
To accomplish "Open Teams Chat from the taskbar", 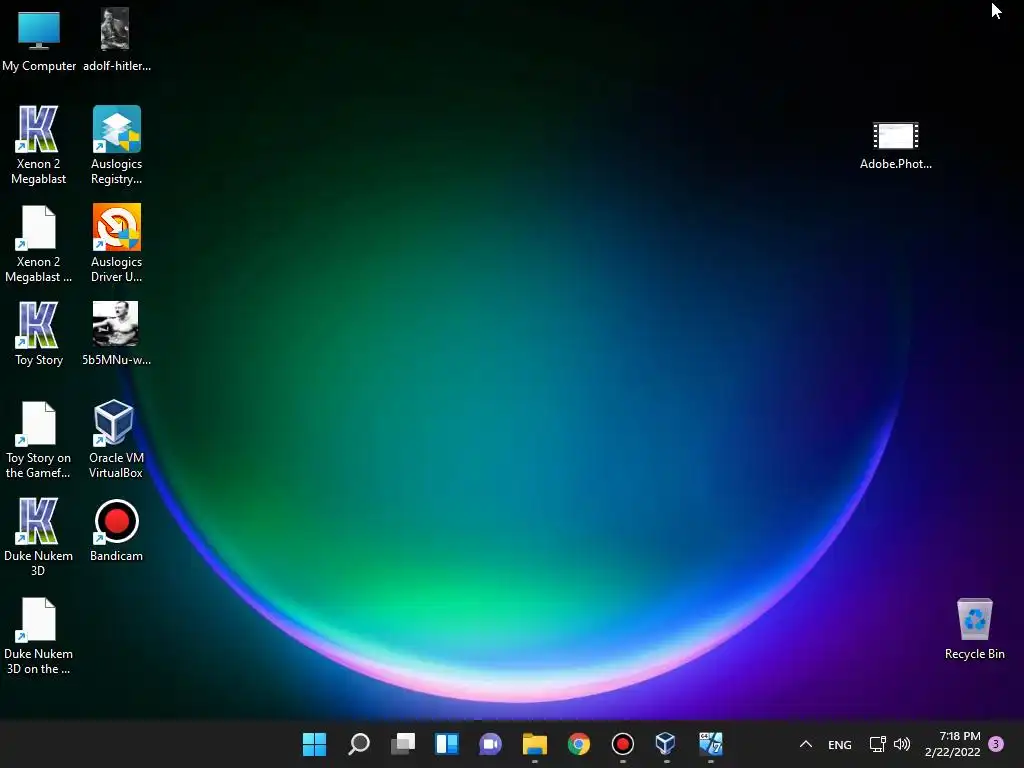I will point(490,744).
